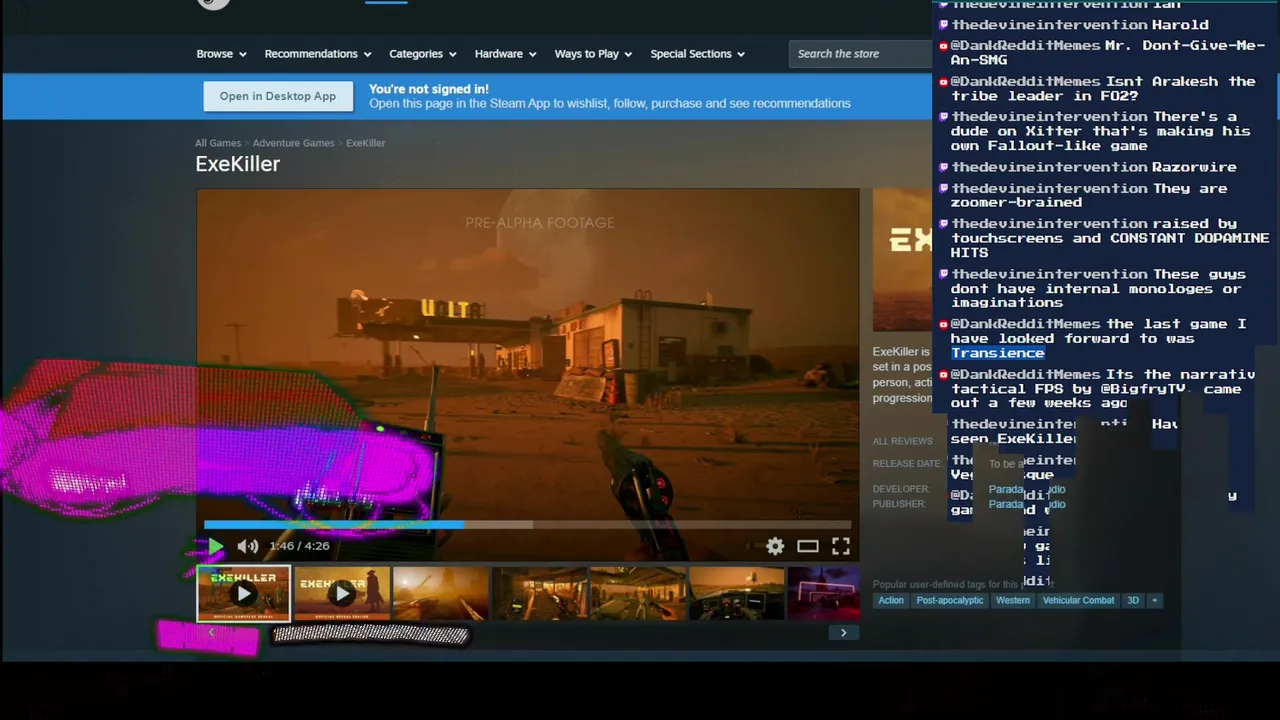
Task: Select the fifth screenshot thumbnail
Action: tap(637, 594)
